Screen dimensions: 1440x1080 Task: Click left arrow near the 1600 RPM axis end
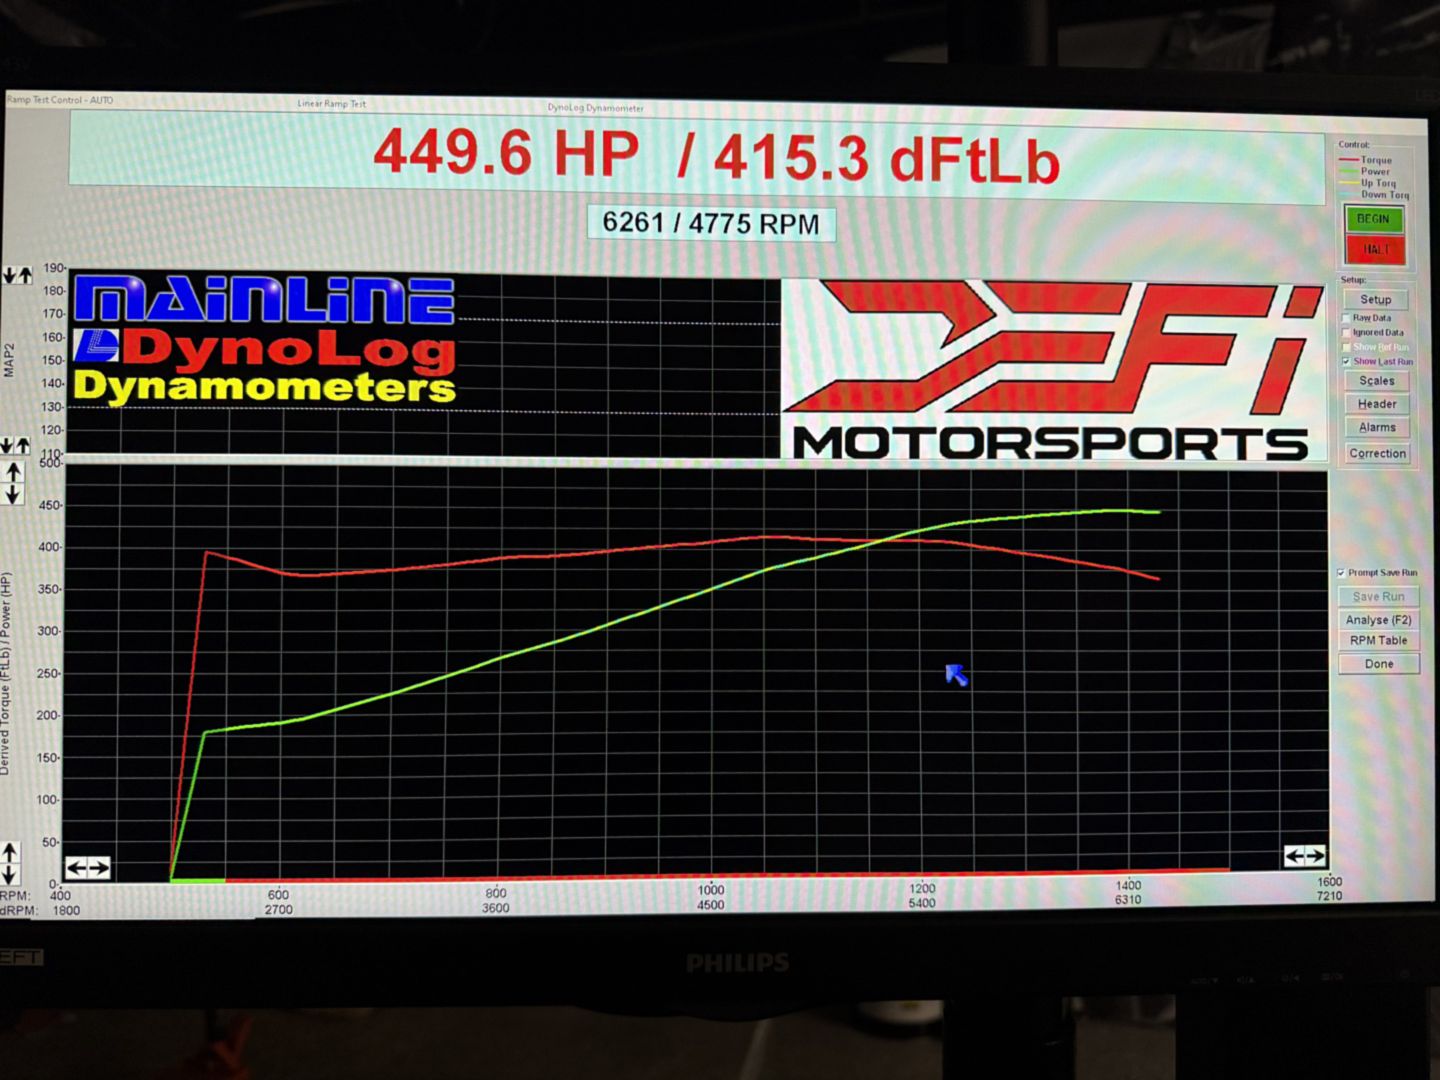(x=1295, y=856)
